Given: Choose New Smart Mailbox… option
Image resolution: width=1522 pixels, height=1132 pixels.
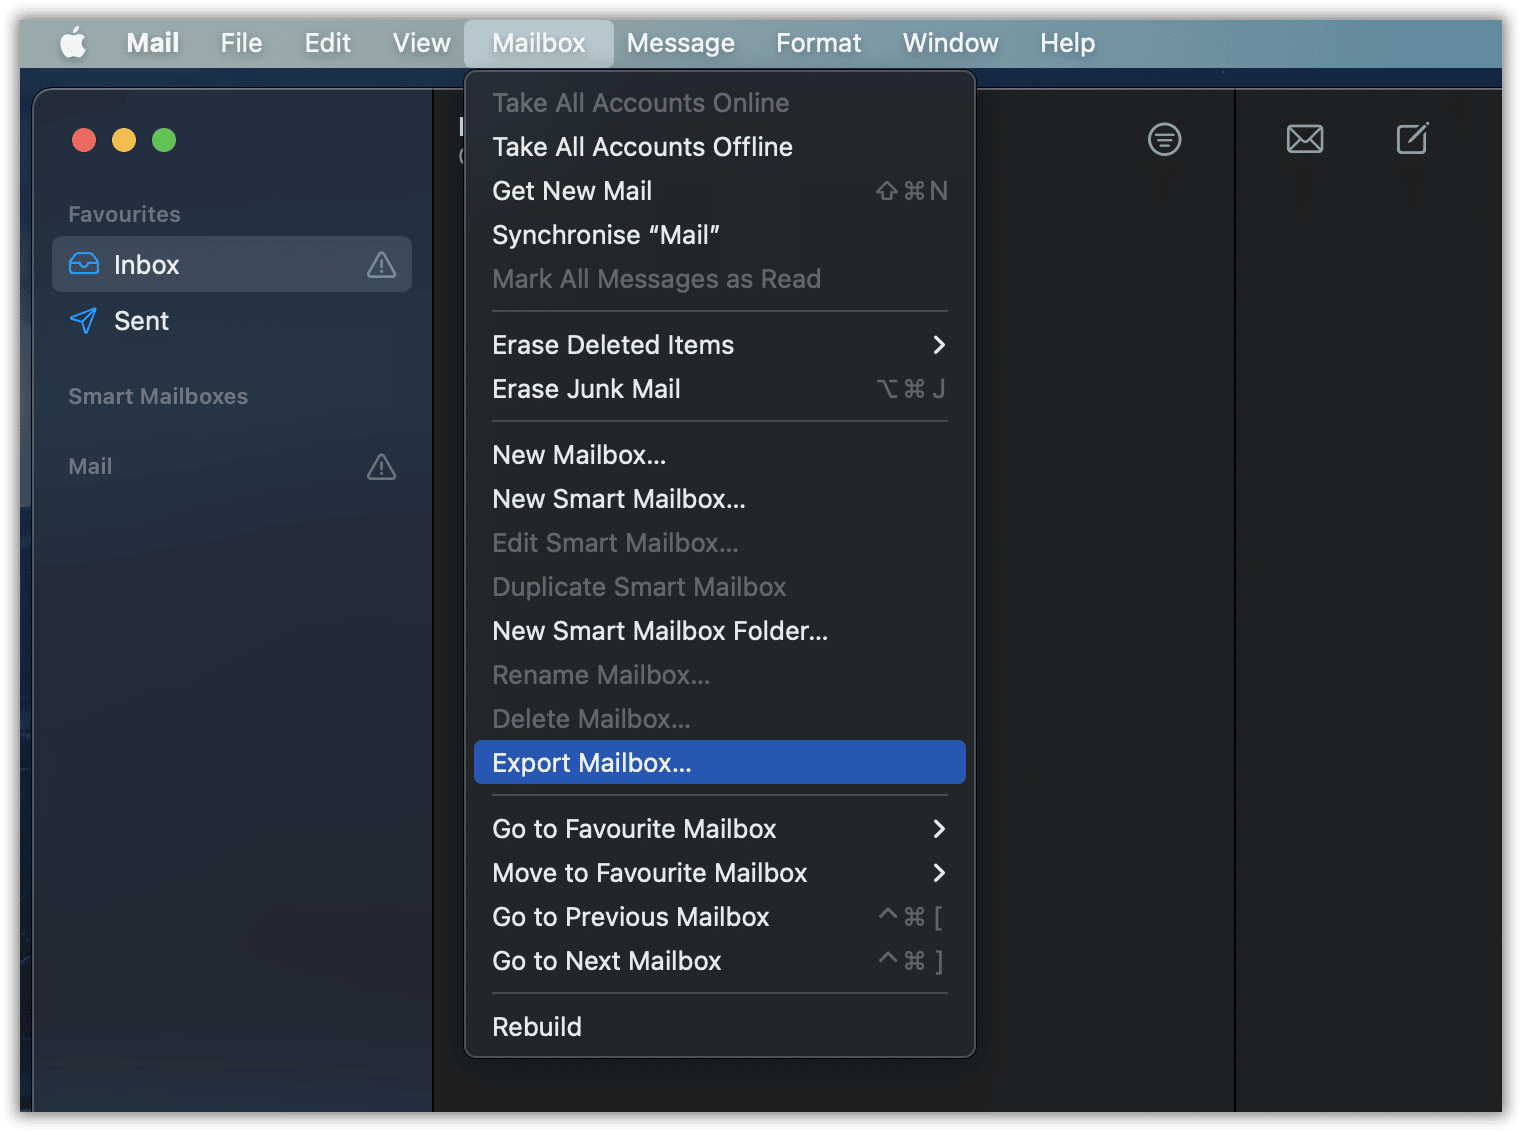Looking at the screenshot, I should [x=618, y=499].
